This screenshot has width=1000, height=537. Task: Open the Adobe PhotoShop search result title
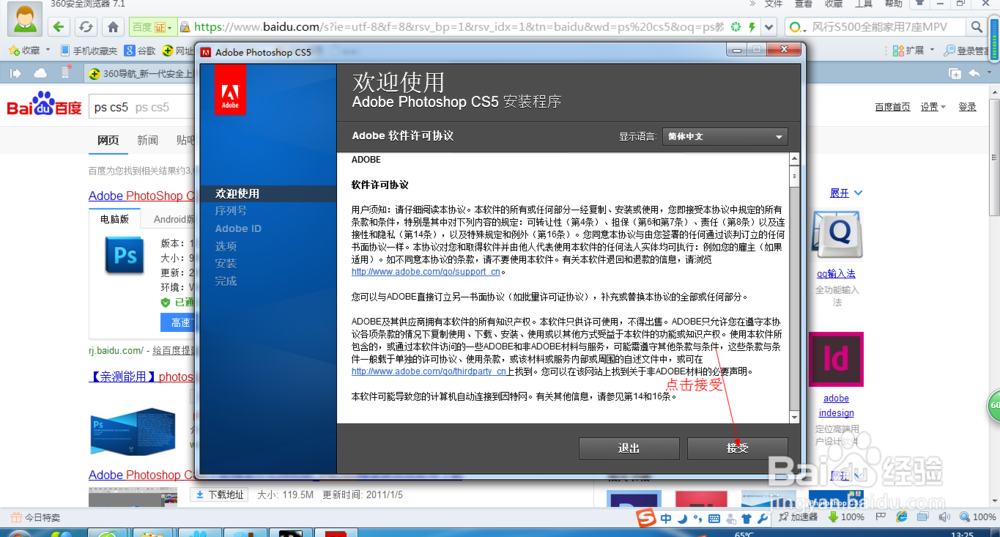pos(141,196)
